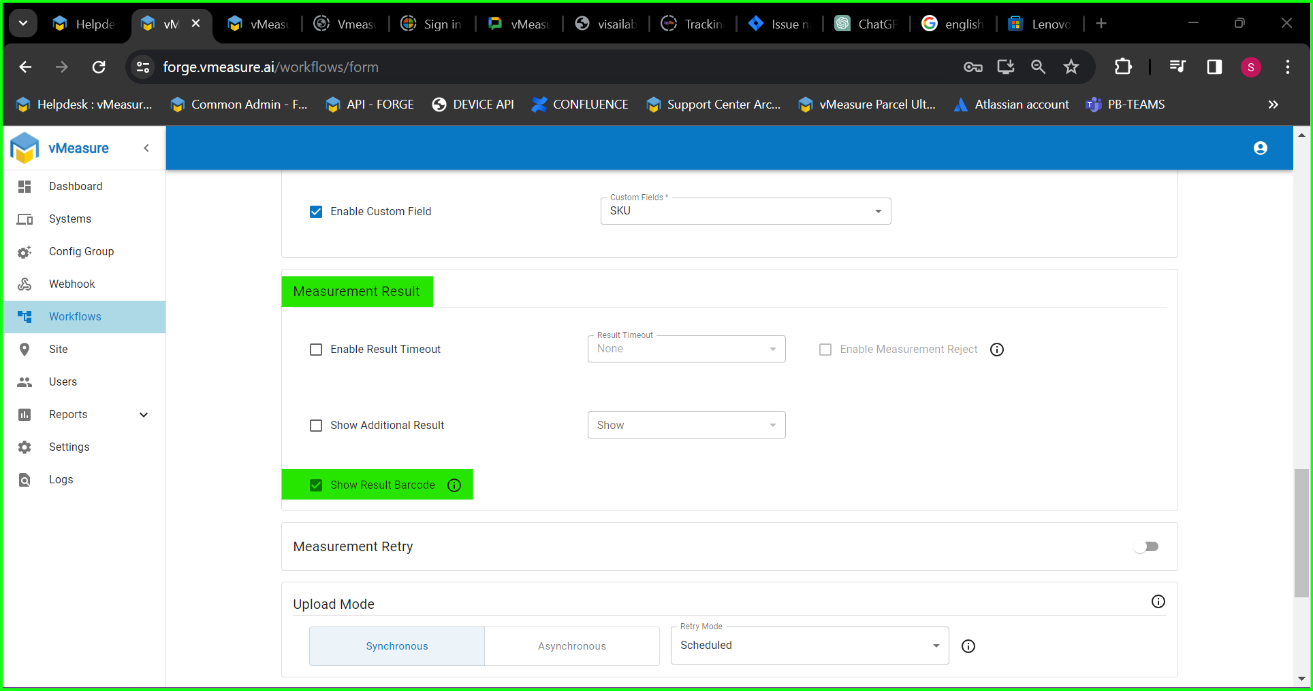
Task: Uncheck Enable Custom Field checkbox
Action: (316, 212)
